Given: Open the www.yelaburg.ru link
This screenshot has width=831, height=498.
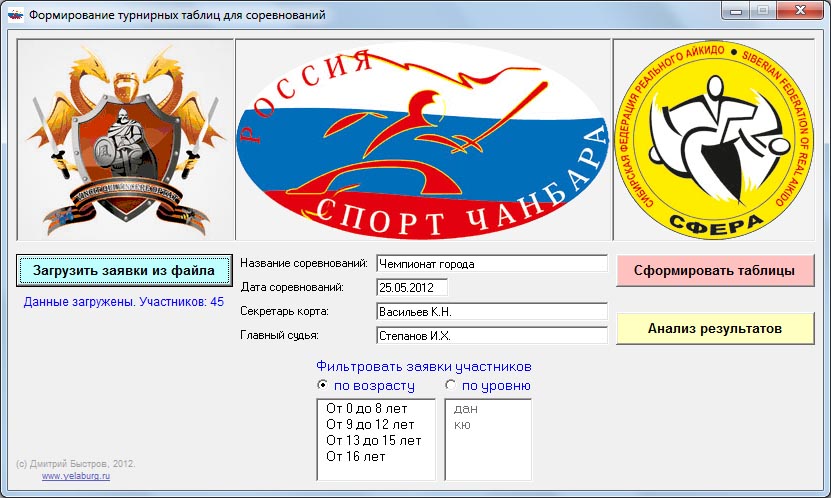Looking at the screenshot, I should click(76, 476).
